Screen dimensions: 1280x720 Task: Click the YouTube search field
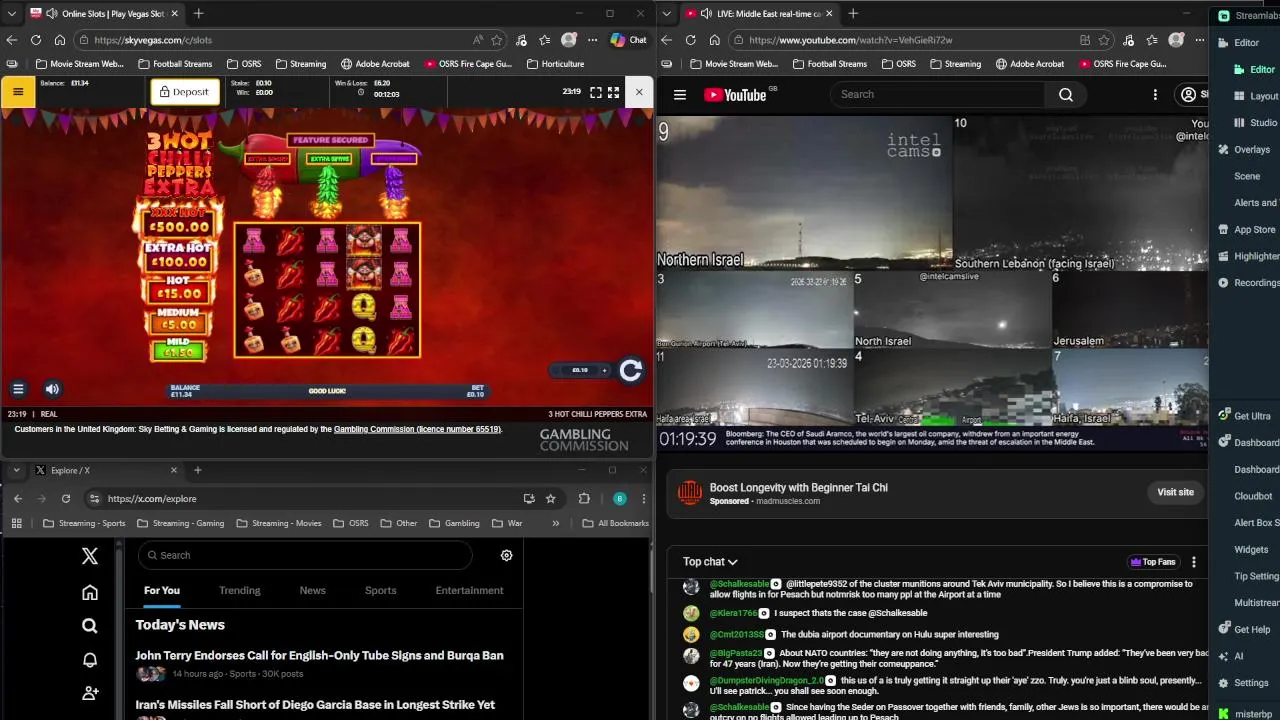click(x=937, y=94)
